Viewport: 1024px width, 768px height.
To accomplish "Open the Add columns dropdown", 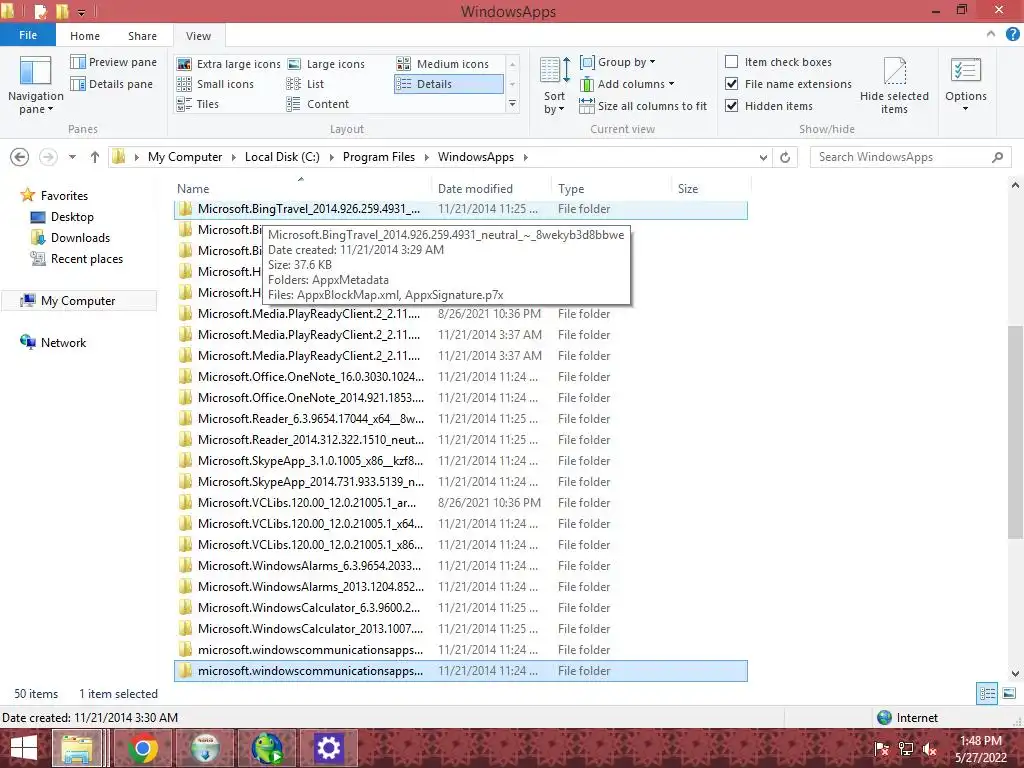I will [x=627, y=84].
